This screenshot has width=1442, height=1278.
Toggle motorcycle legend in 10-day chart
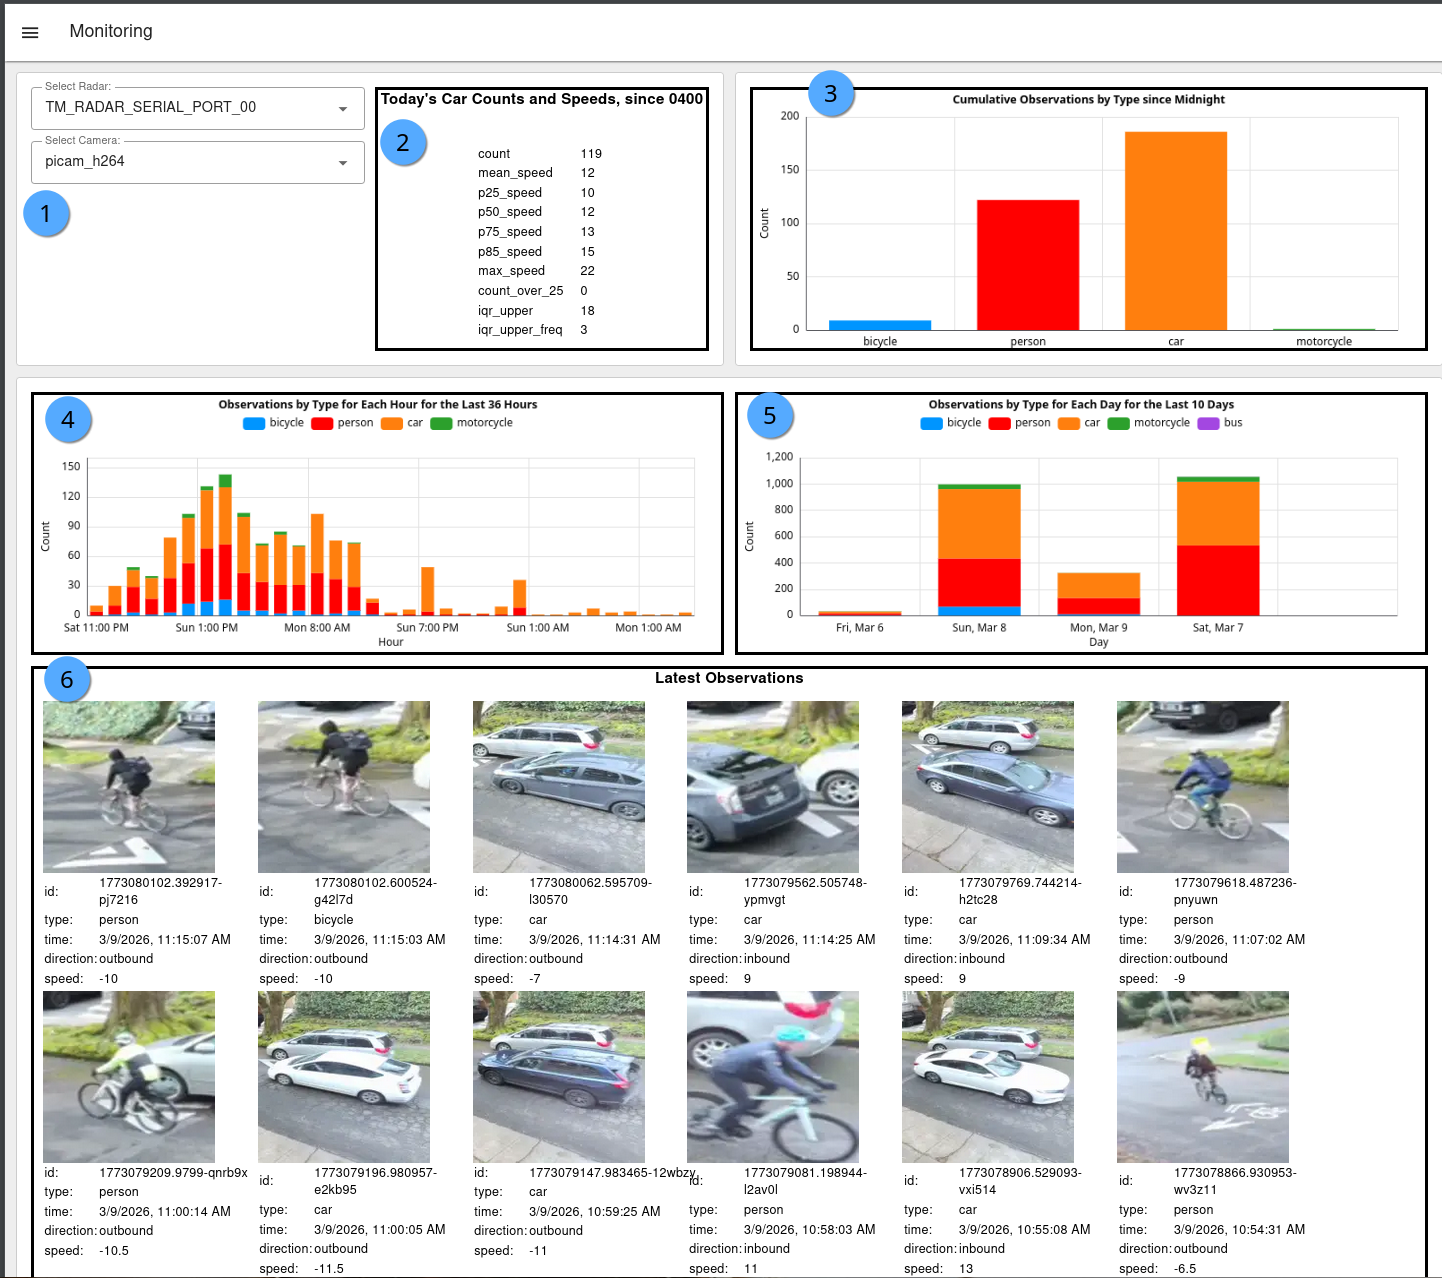point(1149,423)
